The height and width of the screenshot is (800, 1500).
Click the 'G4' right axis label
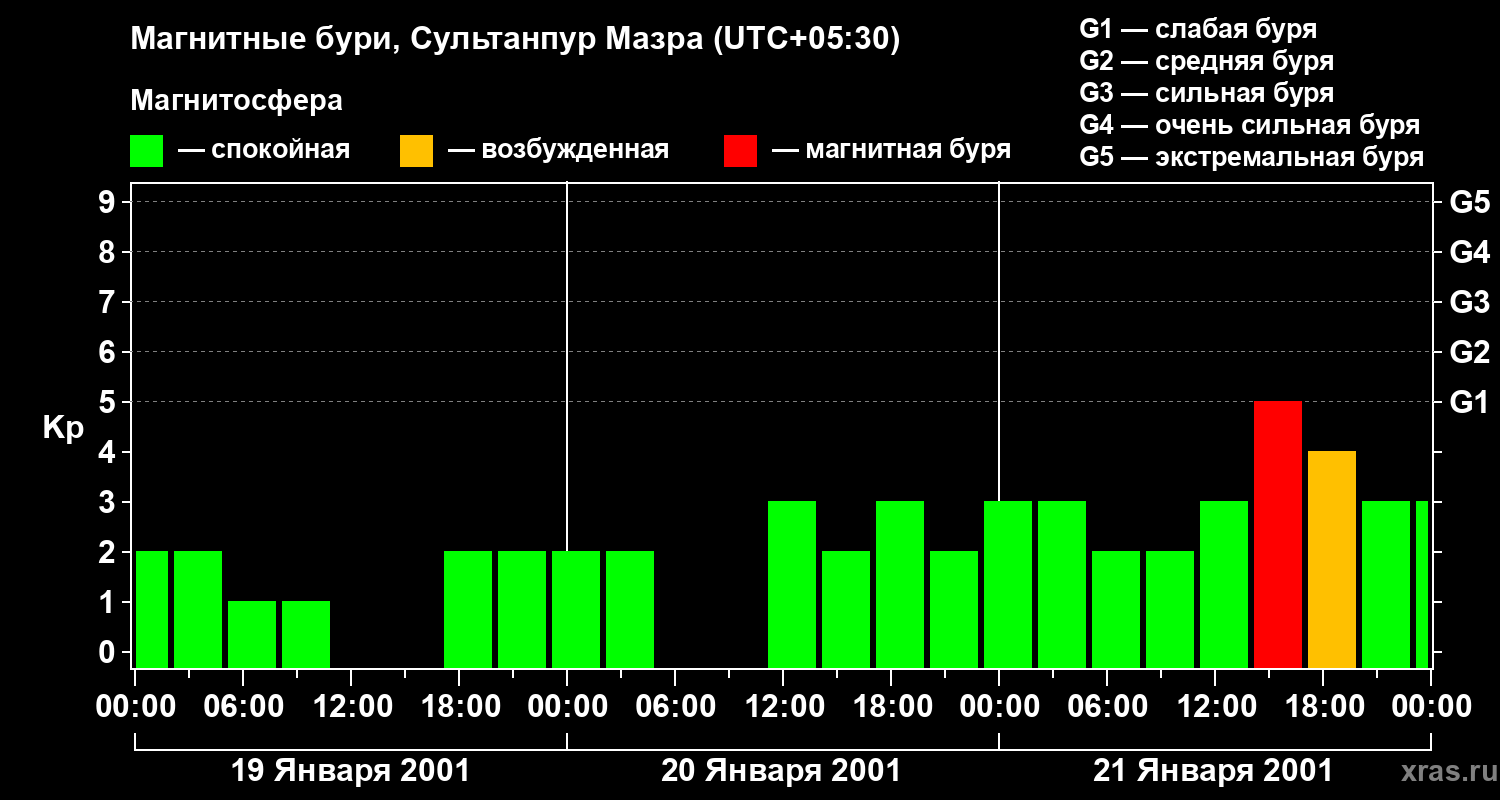[x=1469, y=253]
